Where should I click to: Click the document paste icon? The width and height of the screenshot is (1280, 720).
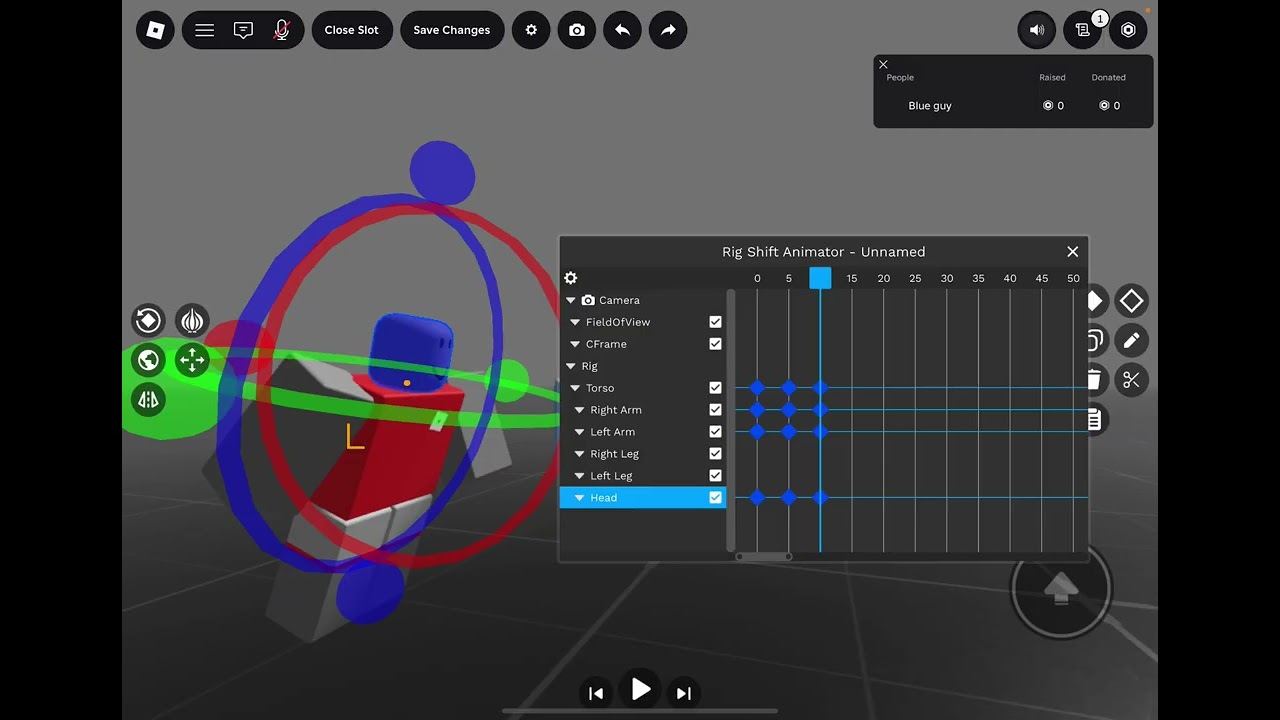1095,420
